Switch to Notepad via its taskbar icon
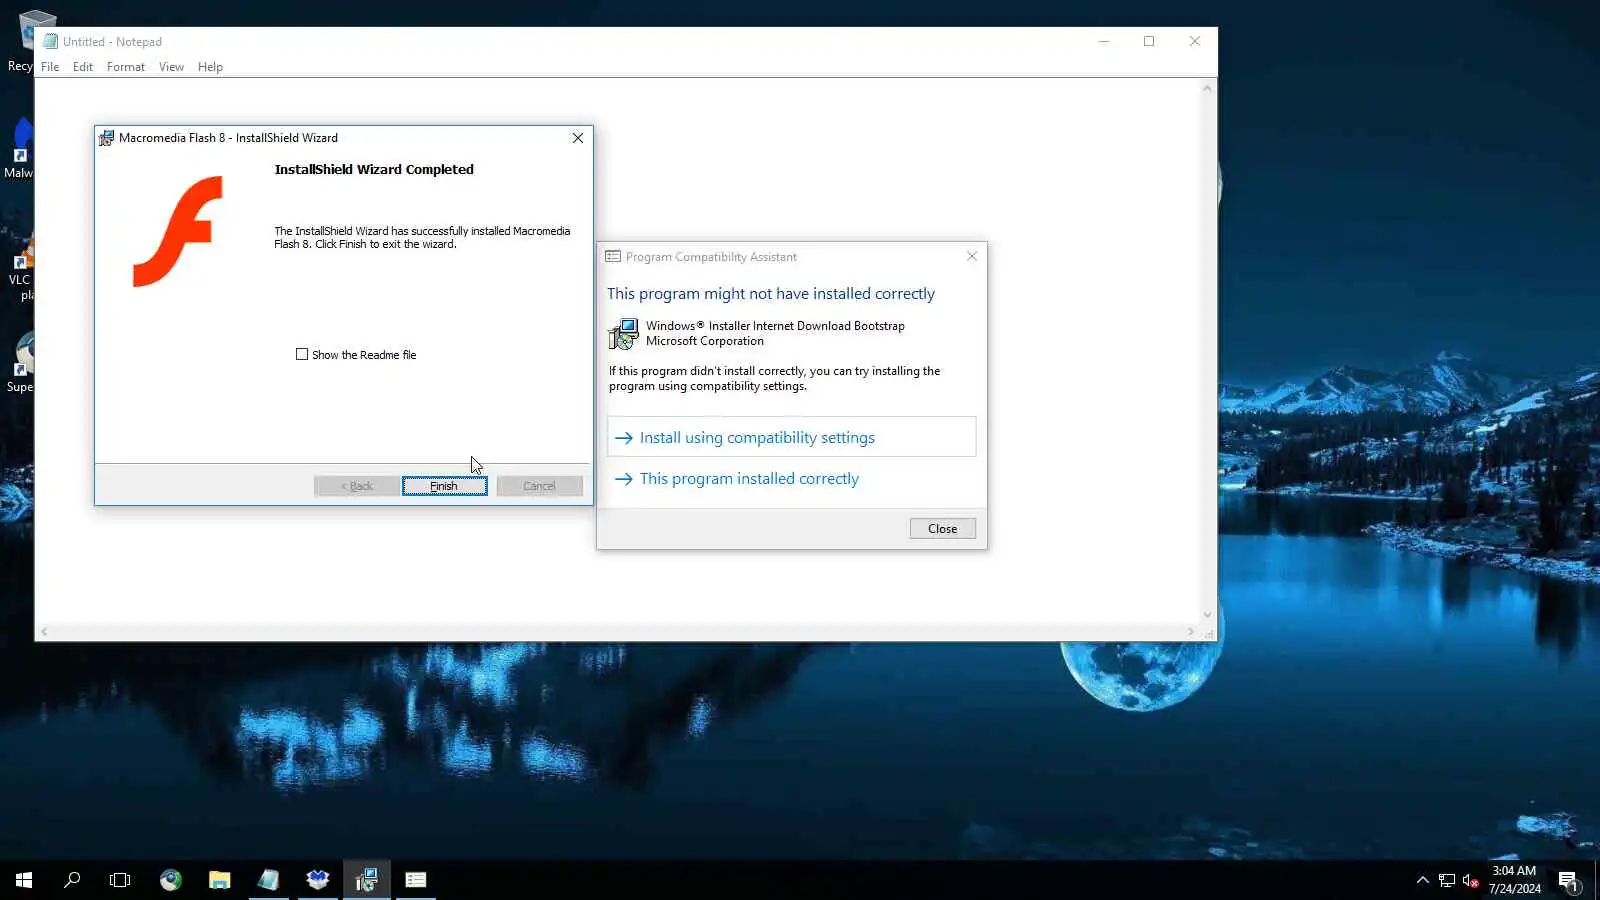 269,880
